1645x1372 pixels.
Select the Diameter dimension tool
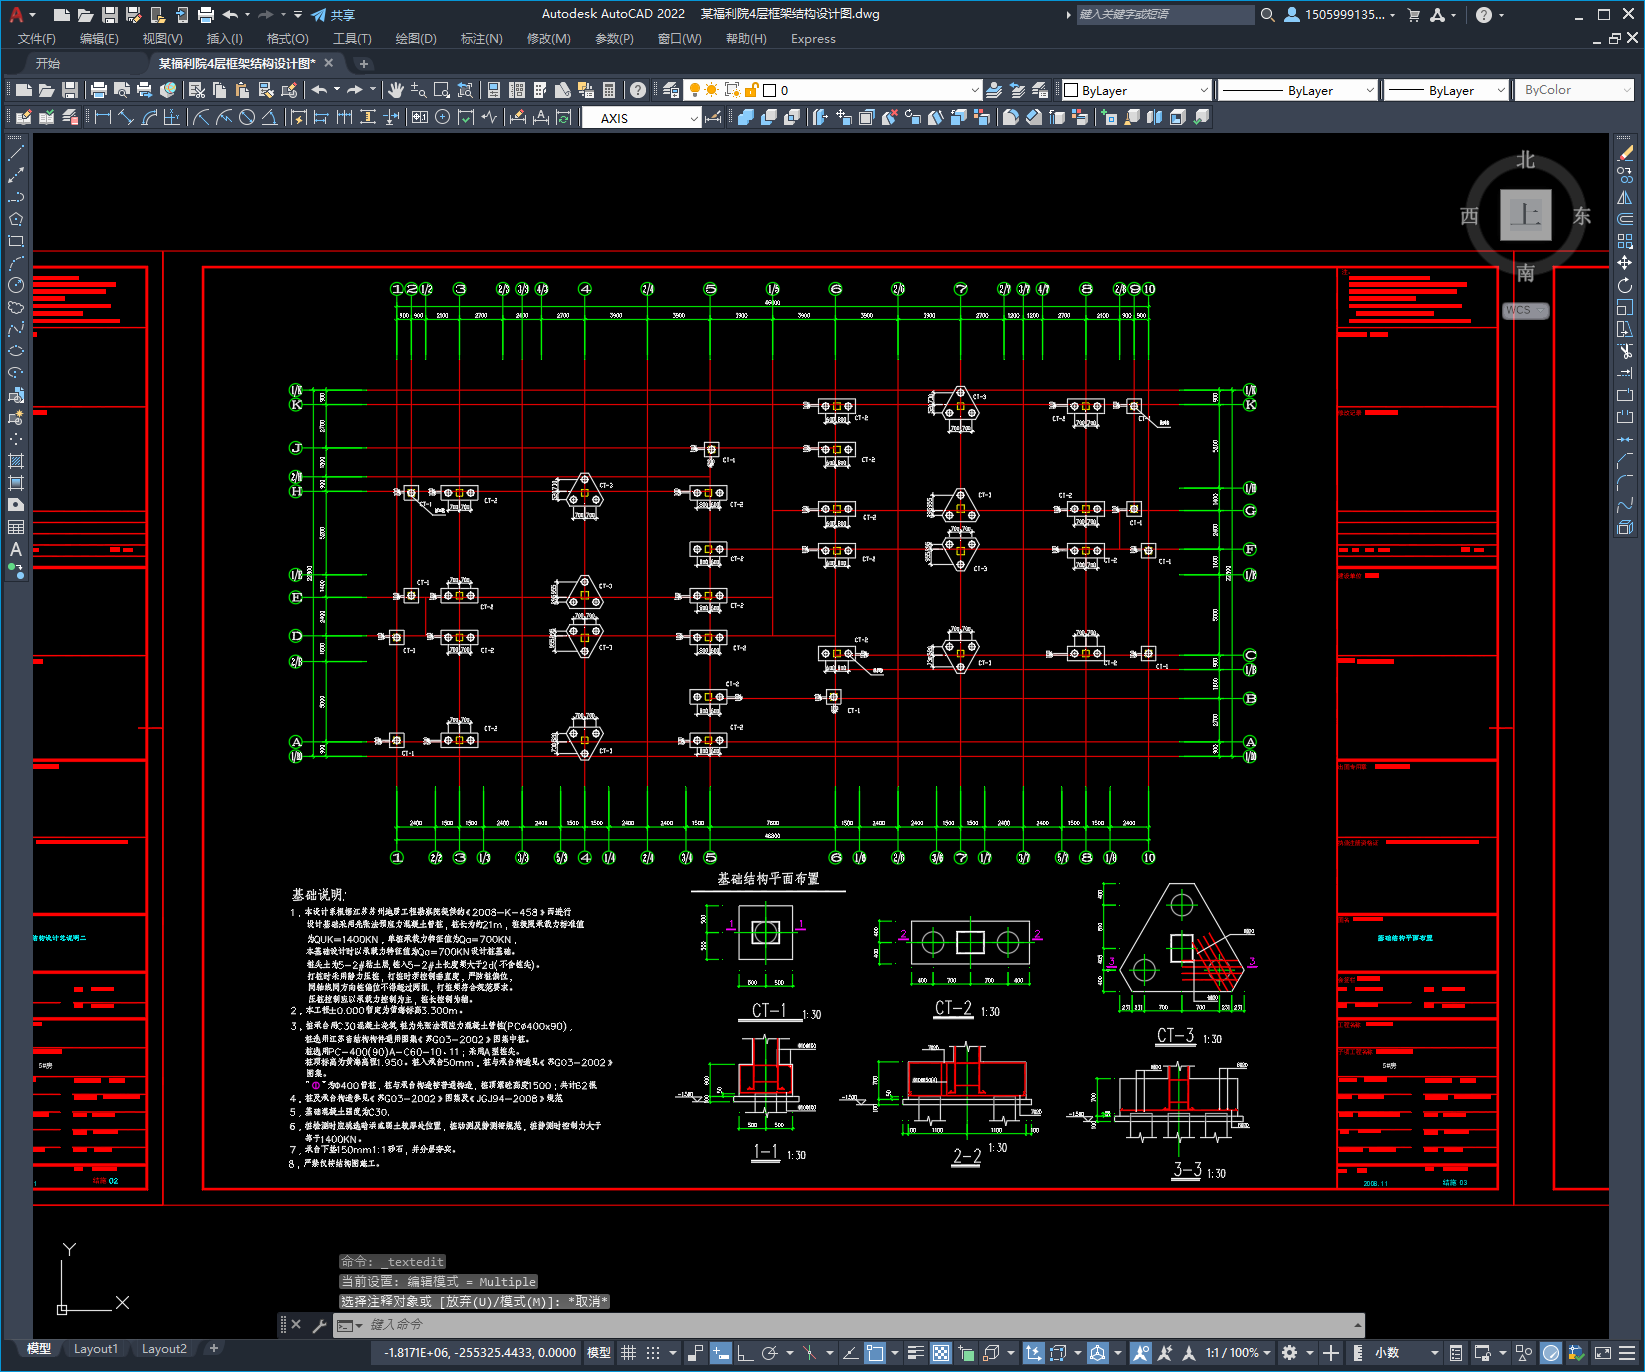point(247,117)
